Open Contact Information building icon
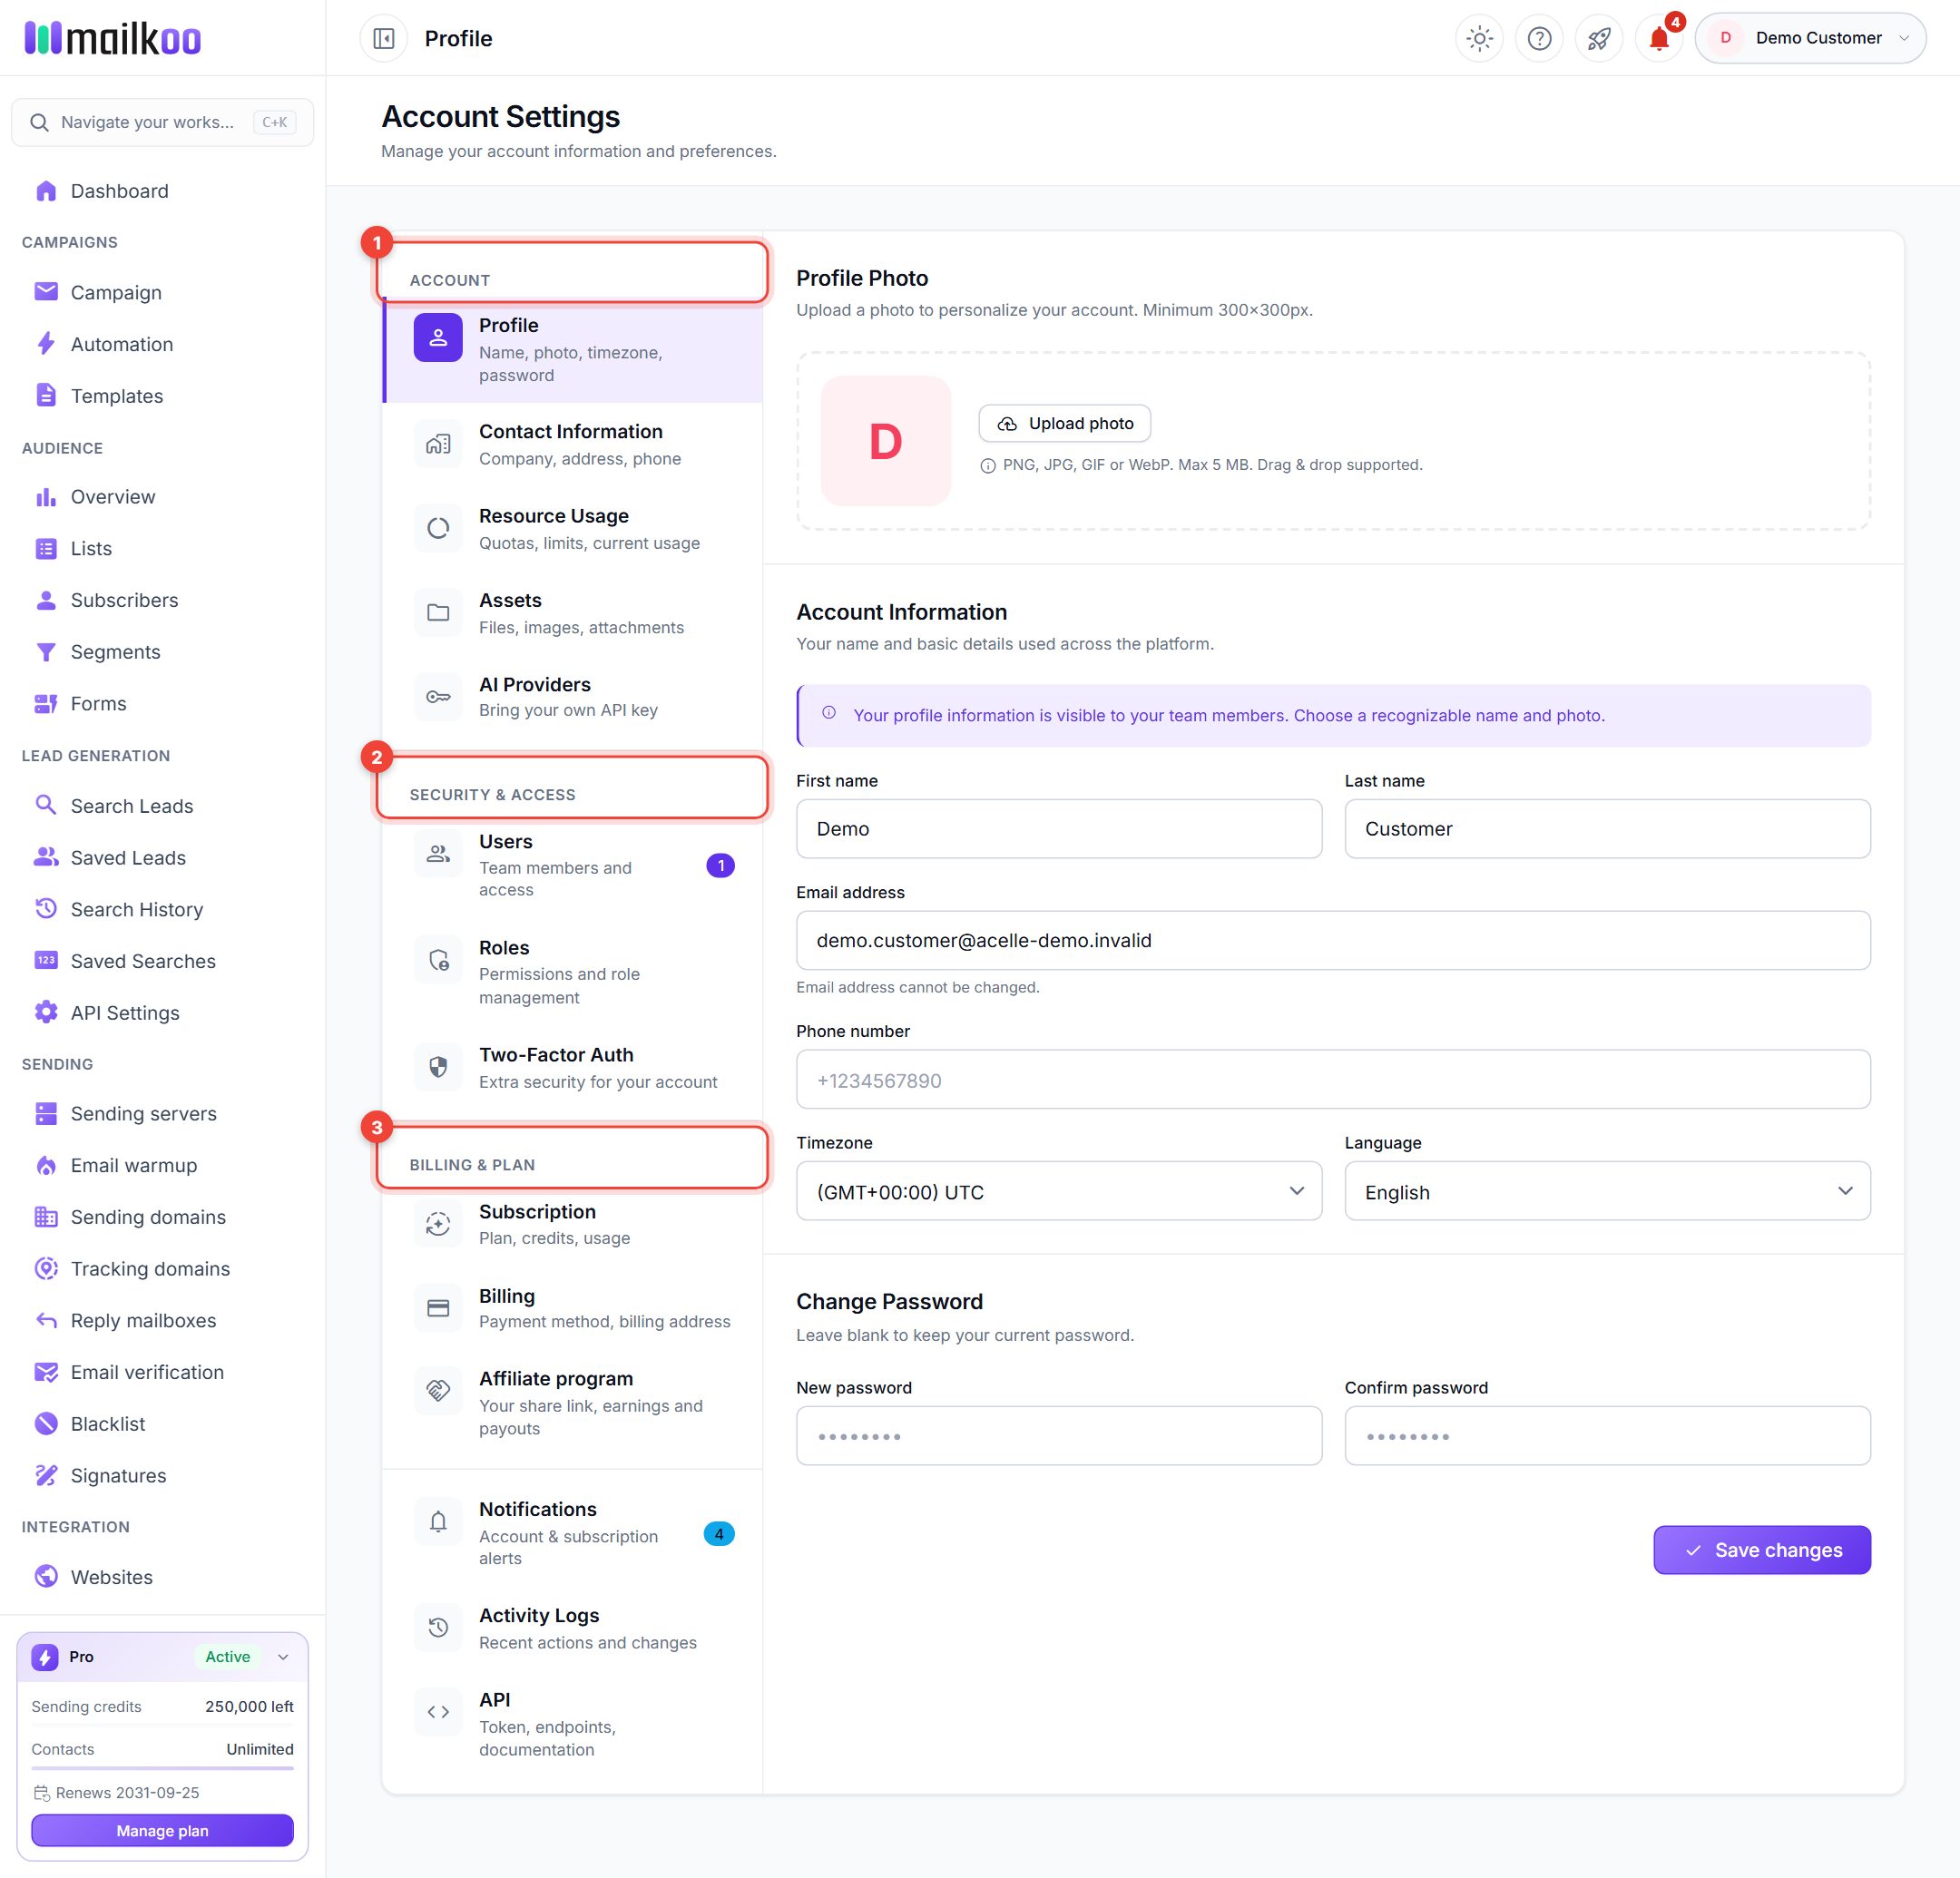1960x1878 pixels. [438, 444]
